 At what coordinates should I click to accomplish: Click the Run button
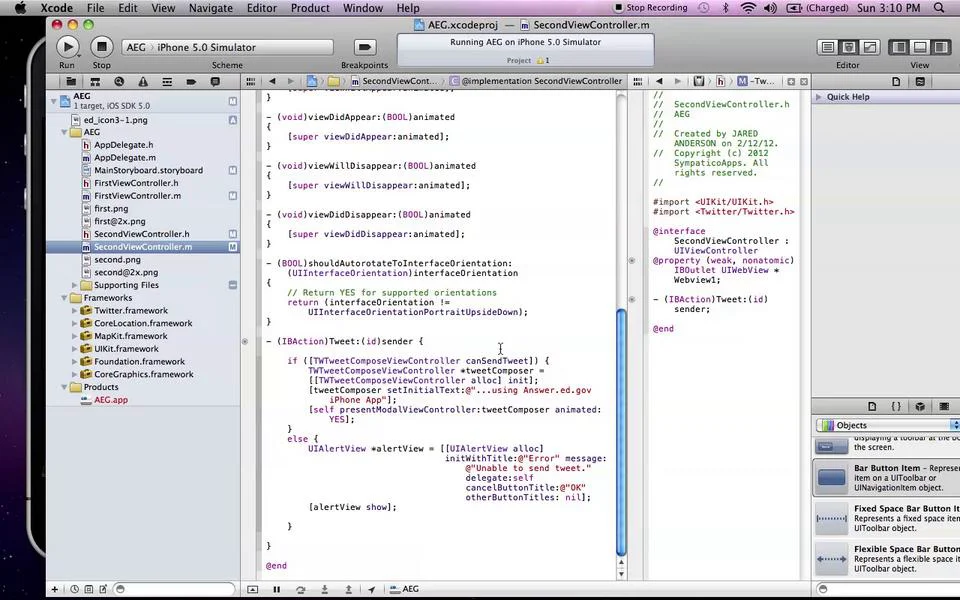67,47
